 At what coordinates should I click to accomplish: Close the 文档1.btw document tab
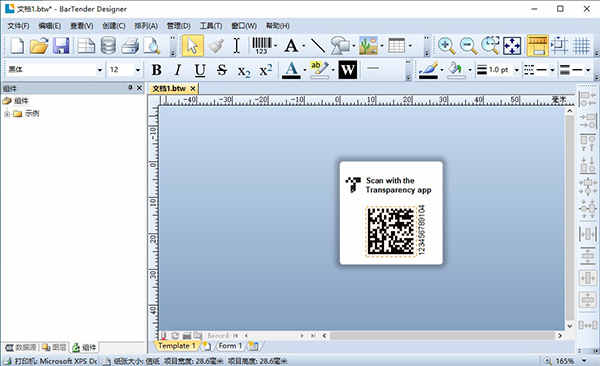[193, 89]
